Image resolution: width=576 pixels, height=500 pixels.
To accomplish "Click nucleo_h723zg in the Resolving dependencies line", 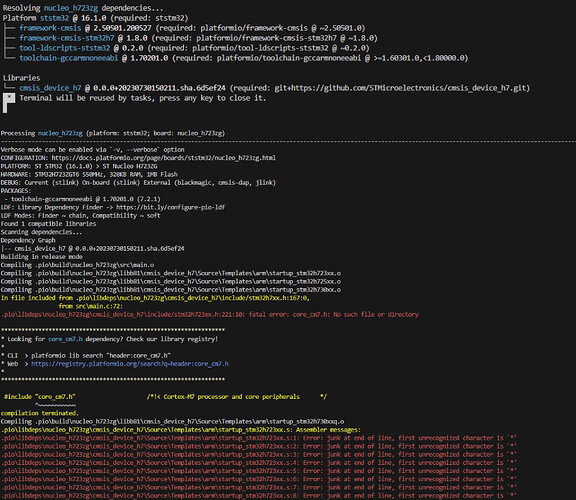I will point(71,8).
